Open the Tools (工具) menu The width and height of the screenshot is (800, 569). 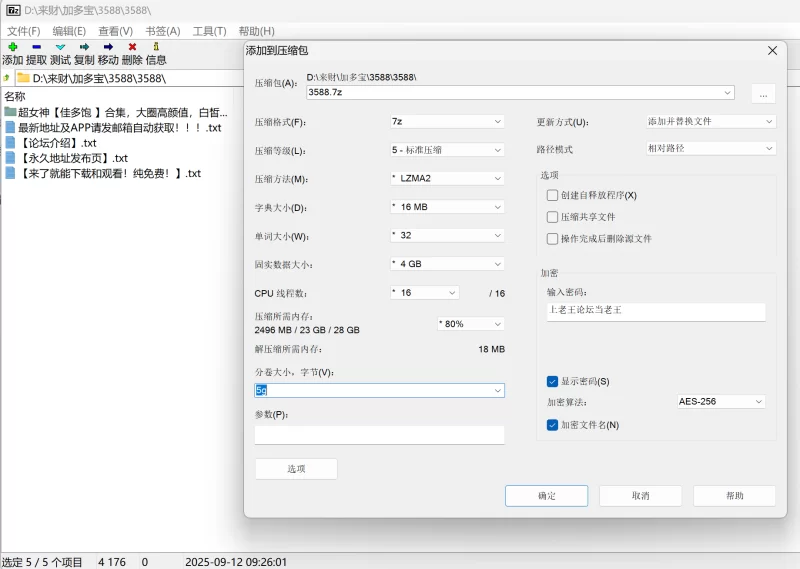pos(209,31)
